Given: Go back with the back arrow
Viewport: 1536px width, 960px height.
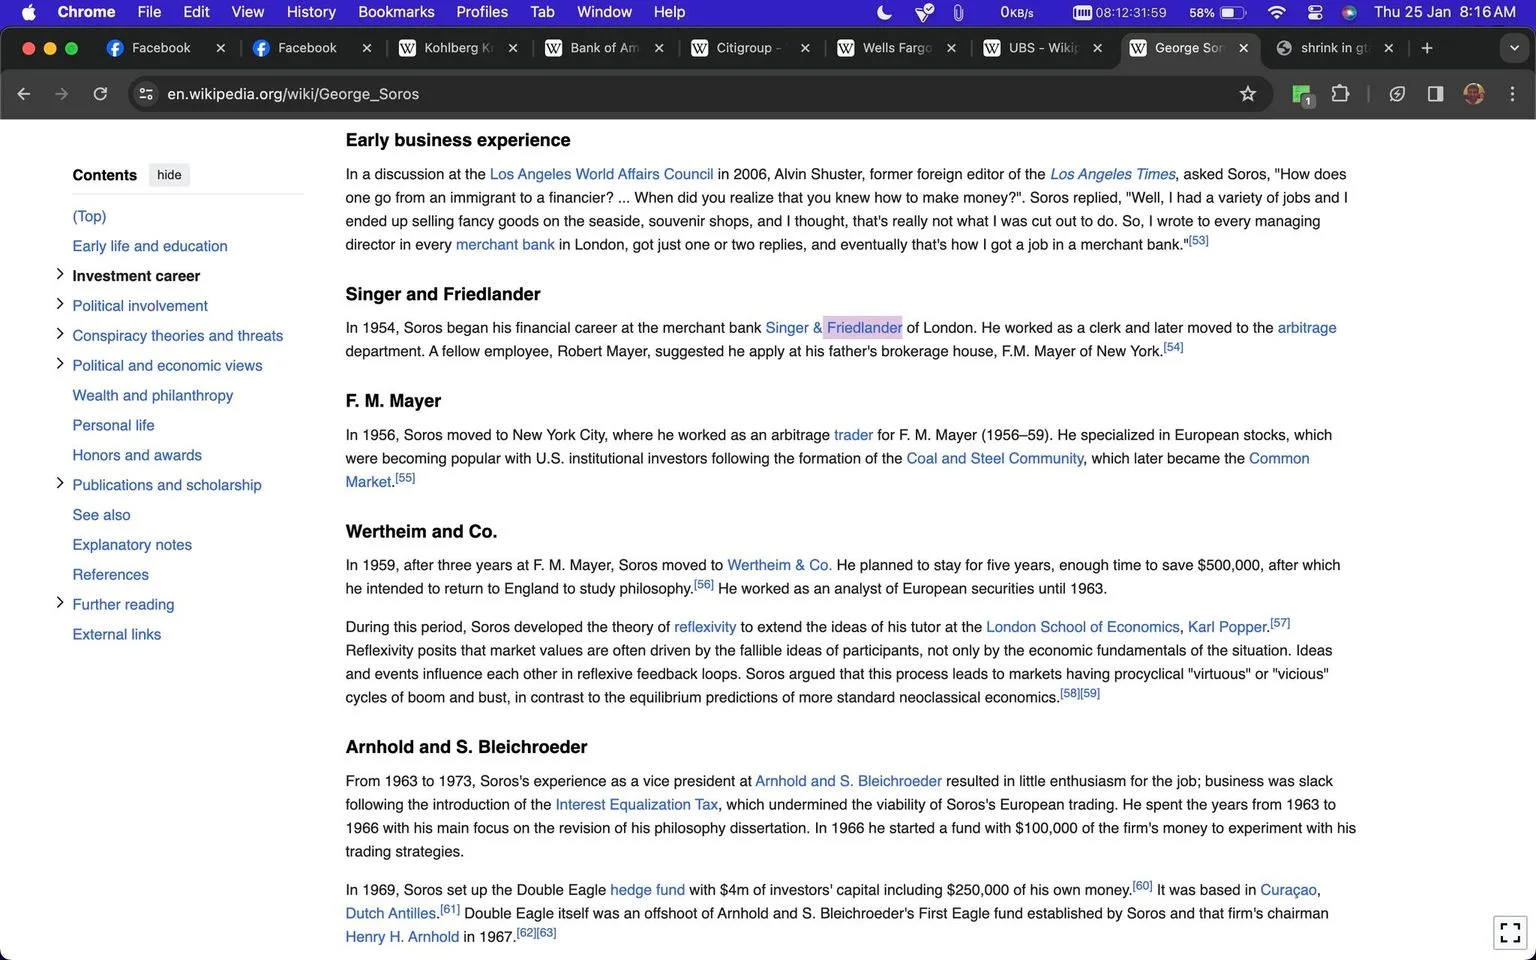Looking at the screenshot, I should point(24,94).
